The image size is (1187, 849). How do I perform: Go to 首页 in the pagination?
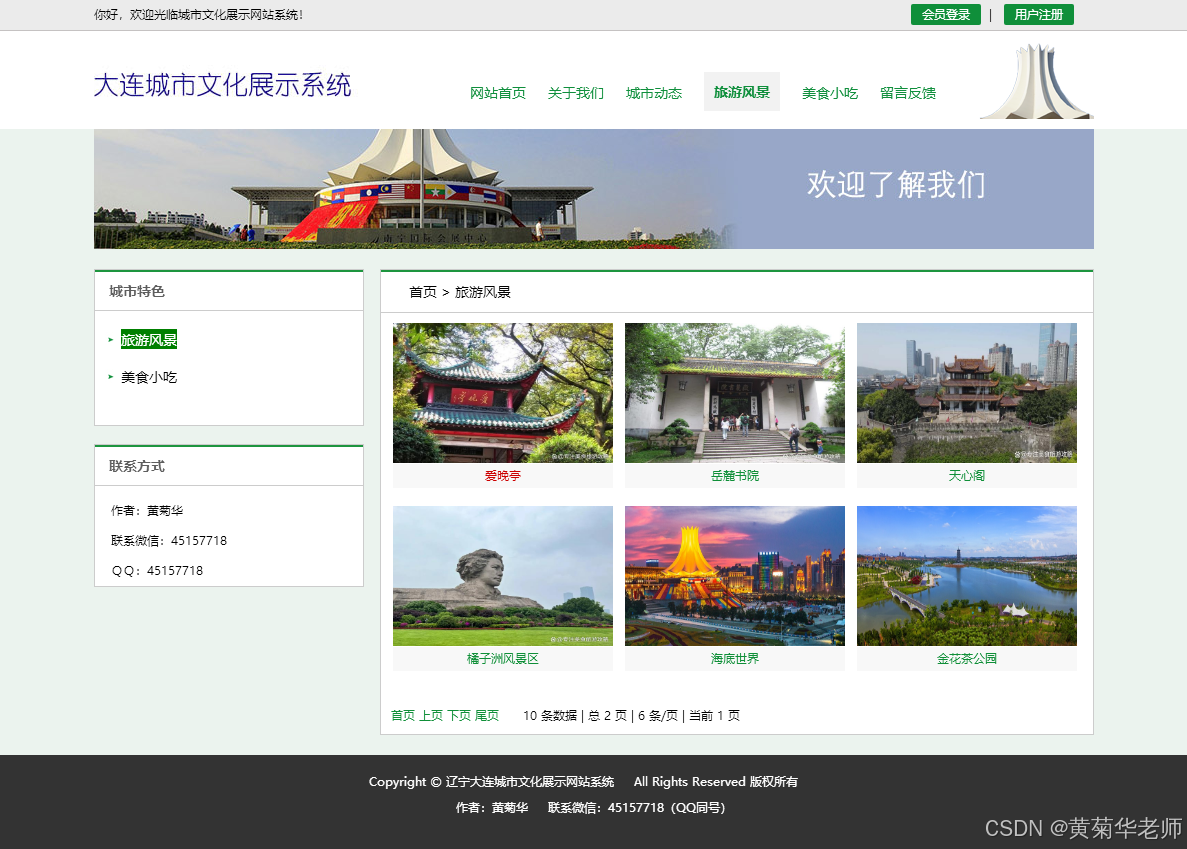(403, 715)
